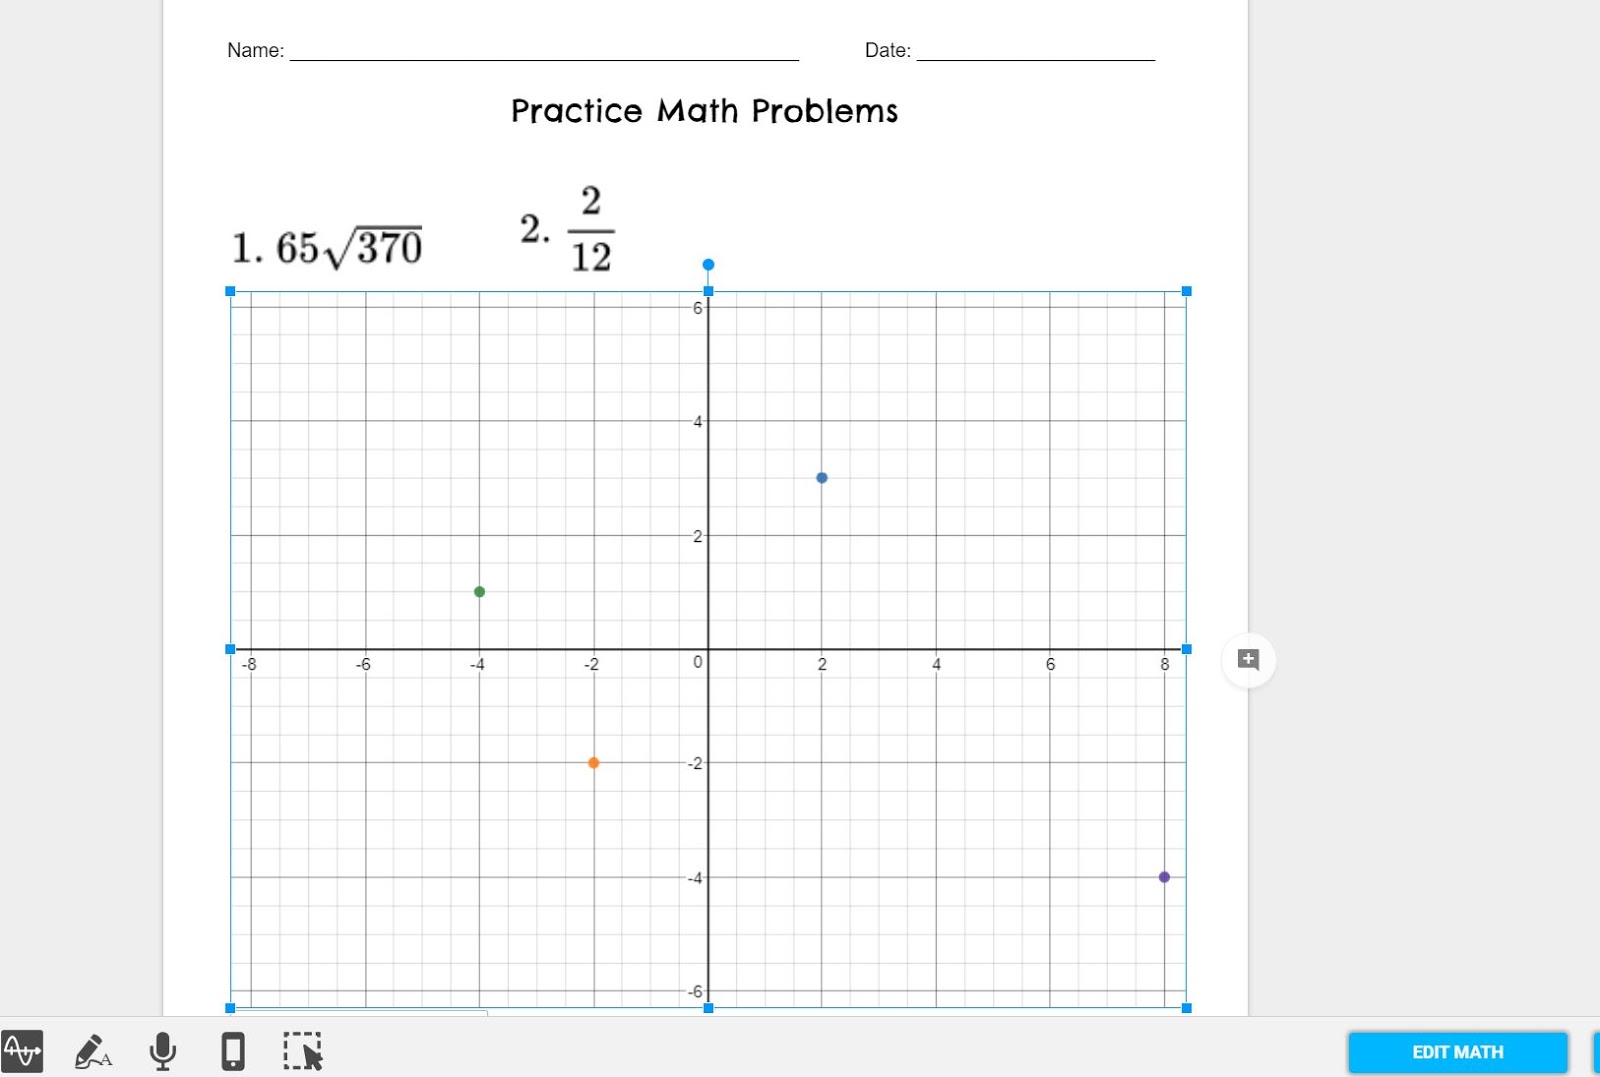
Task: Click the purple point on the graph
Action: (x=1164, y=877)
